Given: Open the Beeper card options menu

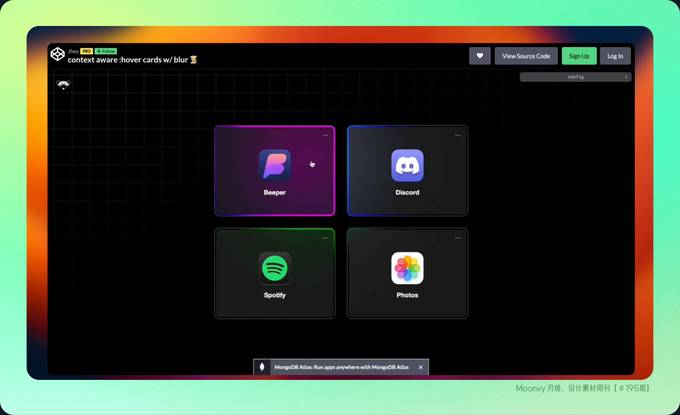Looking at the screenshot, I should [x=325, y=135].
